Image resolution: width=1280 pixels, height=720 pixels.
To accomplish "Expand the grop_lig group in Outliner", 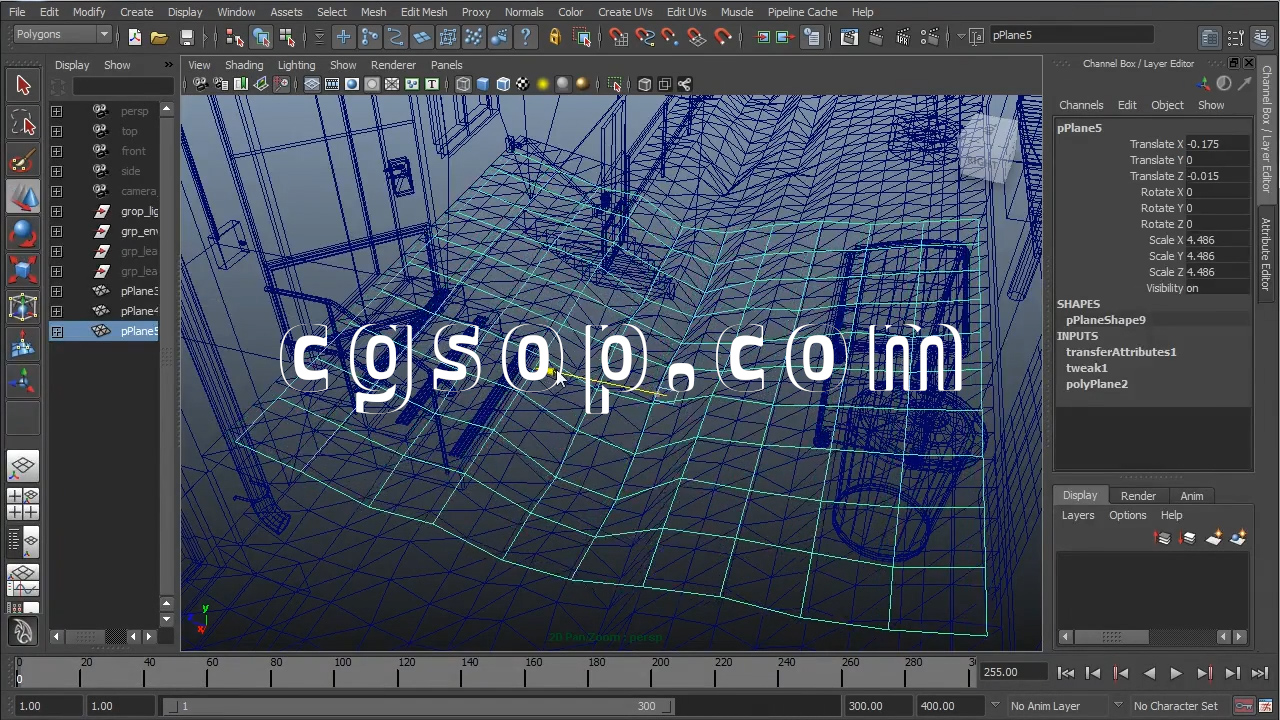I will coord(56,211).
